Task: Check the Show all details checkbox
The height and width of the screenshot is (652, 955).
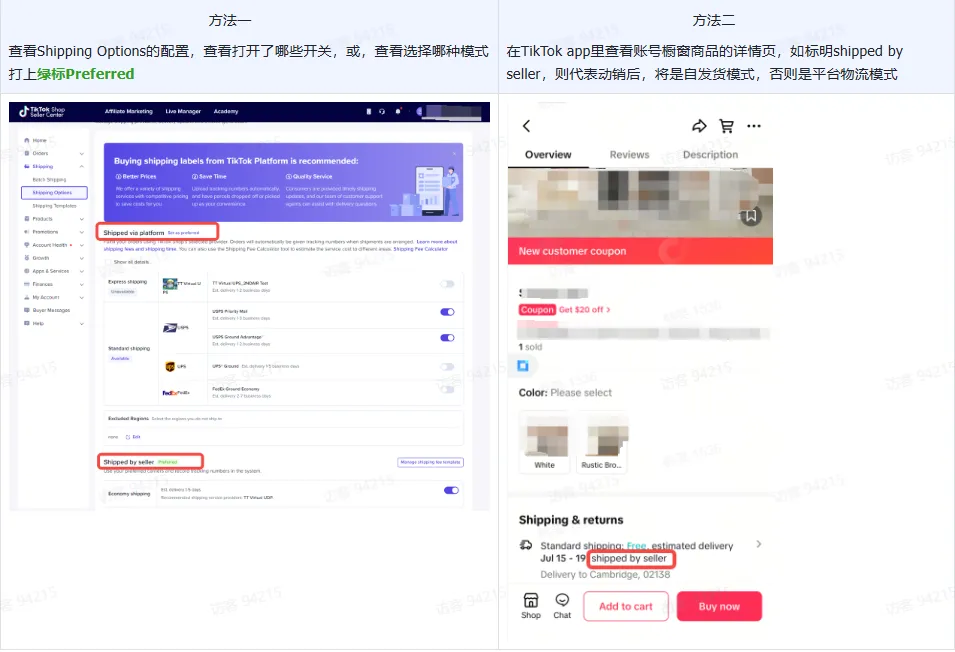Action: pyautogui.click(x=108, y=262)
